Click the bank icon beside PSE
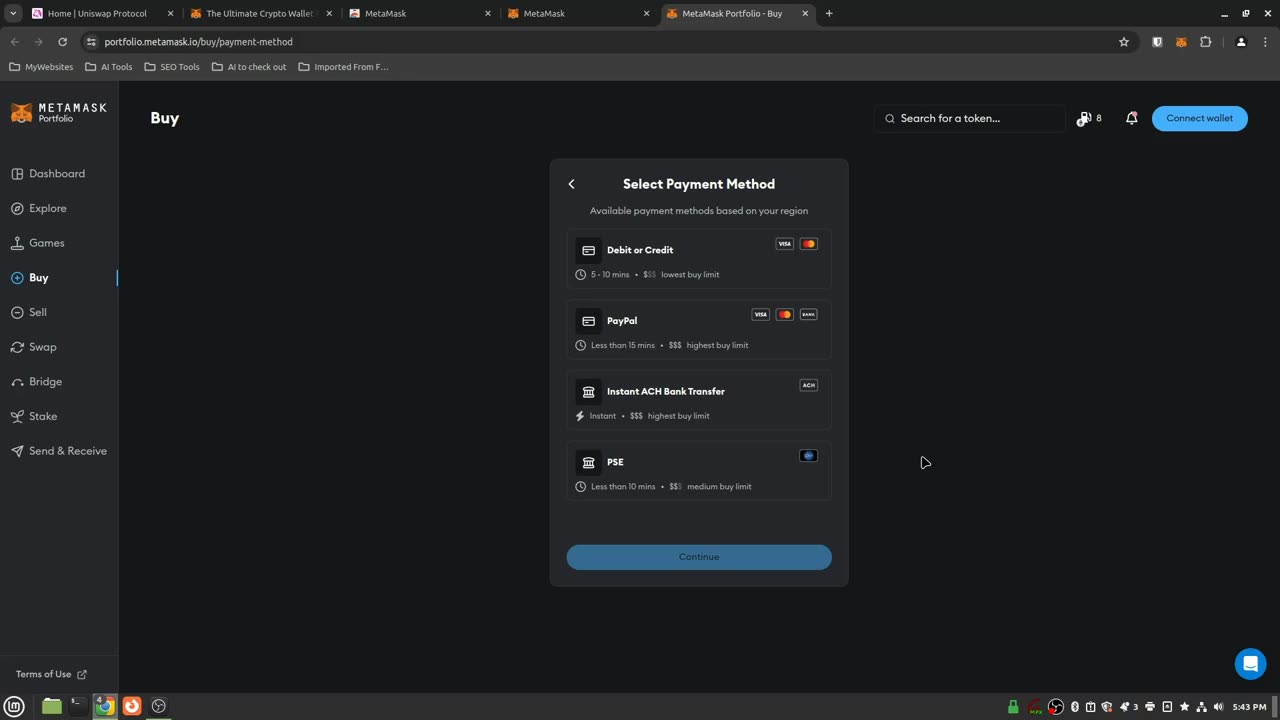The width and height of the screenshot is (1280, 720). point(588,462)
